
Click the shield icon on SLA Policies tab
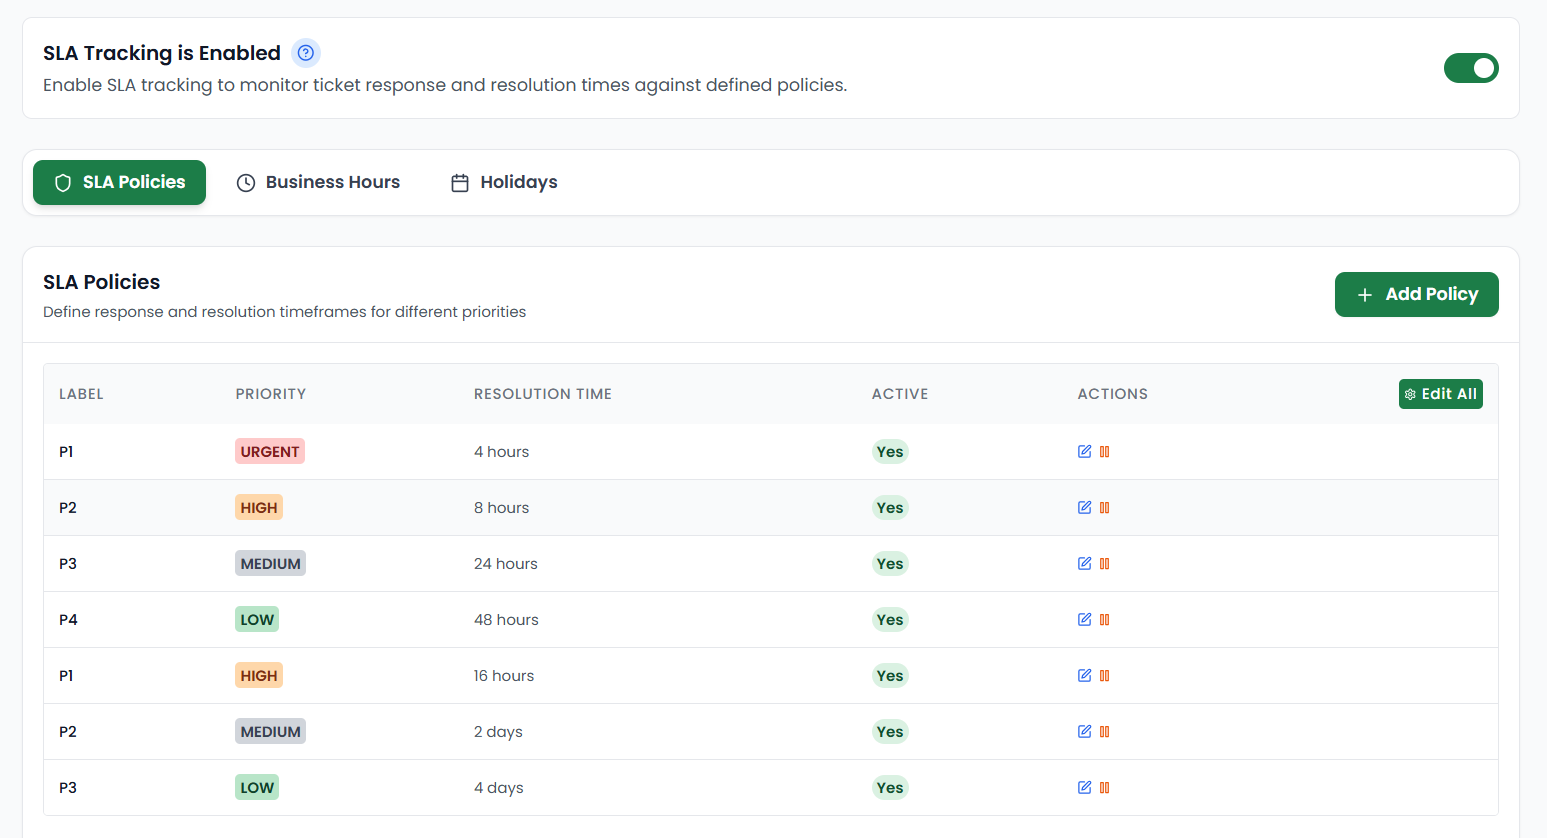tap(63, 182)
